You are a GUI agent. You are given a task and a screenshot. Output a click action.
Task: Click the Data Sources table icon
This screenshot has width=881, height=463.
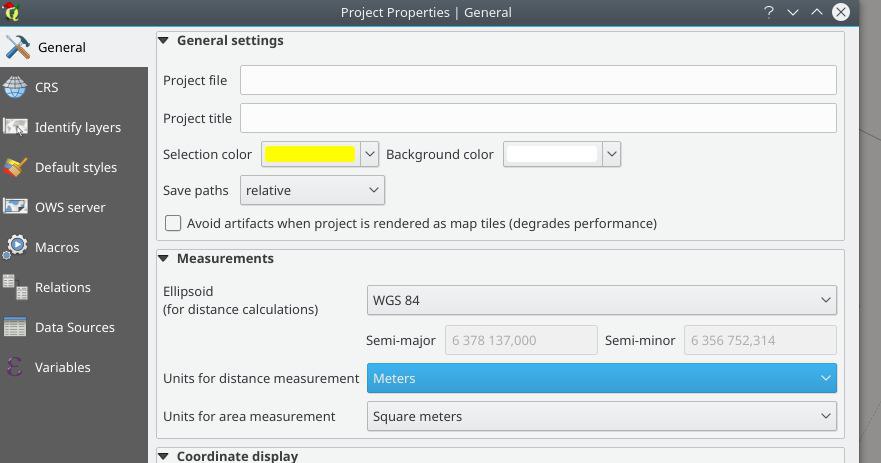point(15,327)
